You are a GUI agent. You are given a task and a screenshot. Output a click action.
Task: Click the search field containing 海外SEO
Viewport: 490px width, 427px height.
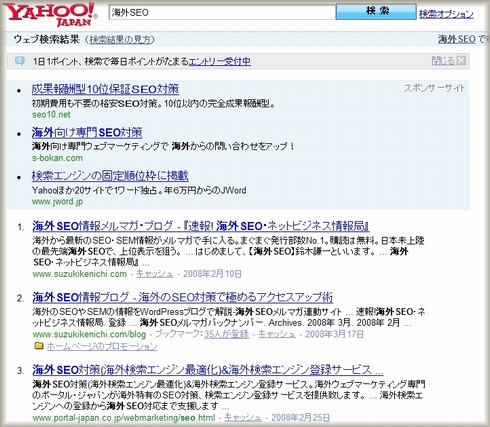tap(222, 12)
